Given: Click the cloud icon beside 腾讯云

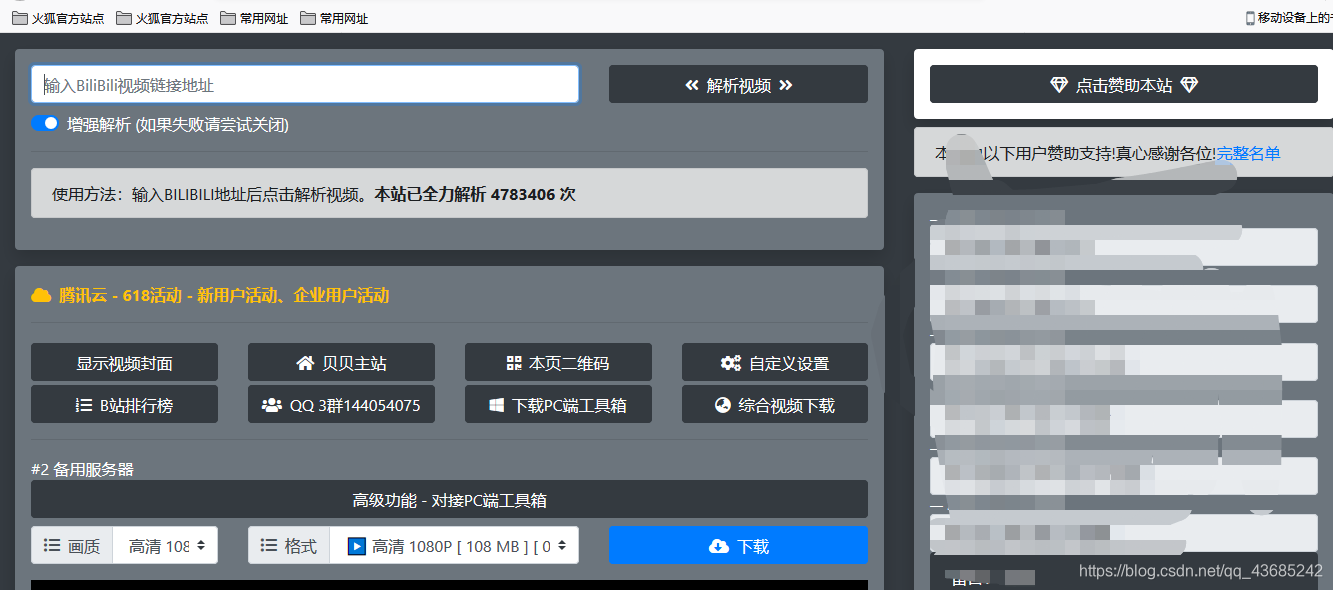Looking at the screenshot, I should pyautogui.click(x=41, y=295).
